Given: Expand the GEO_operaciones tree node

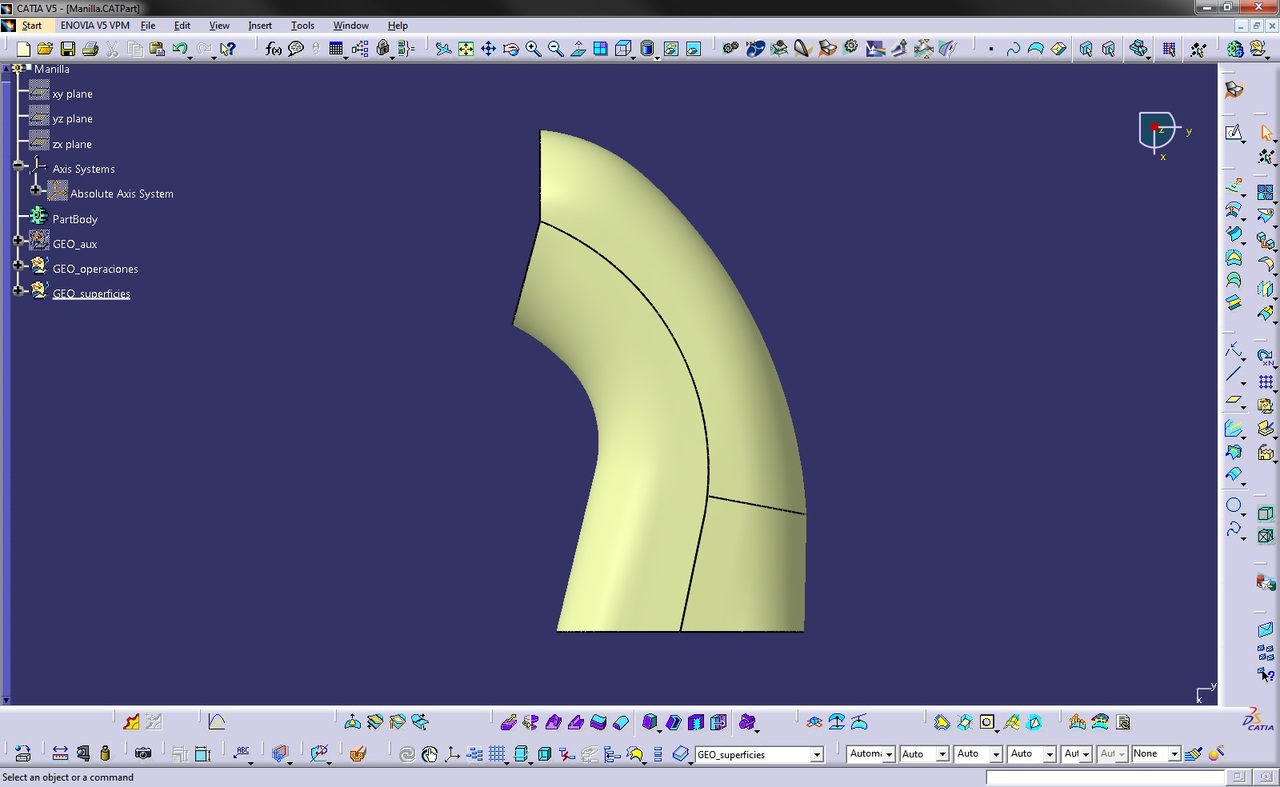Looking at the screenshot, I should [18, 265].
